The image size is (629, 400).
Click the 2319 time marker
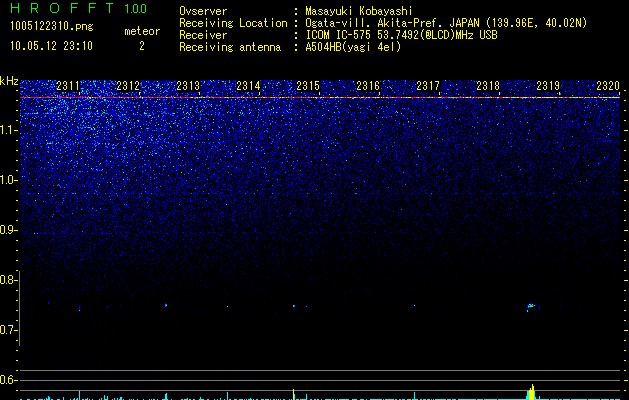coord(548,86)
